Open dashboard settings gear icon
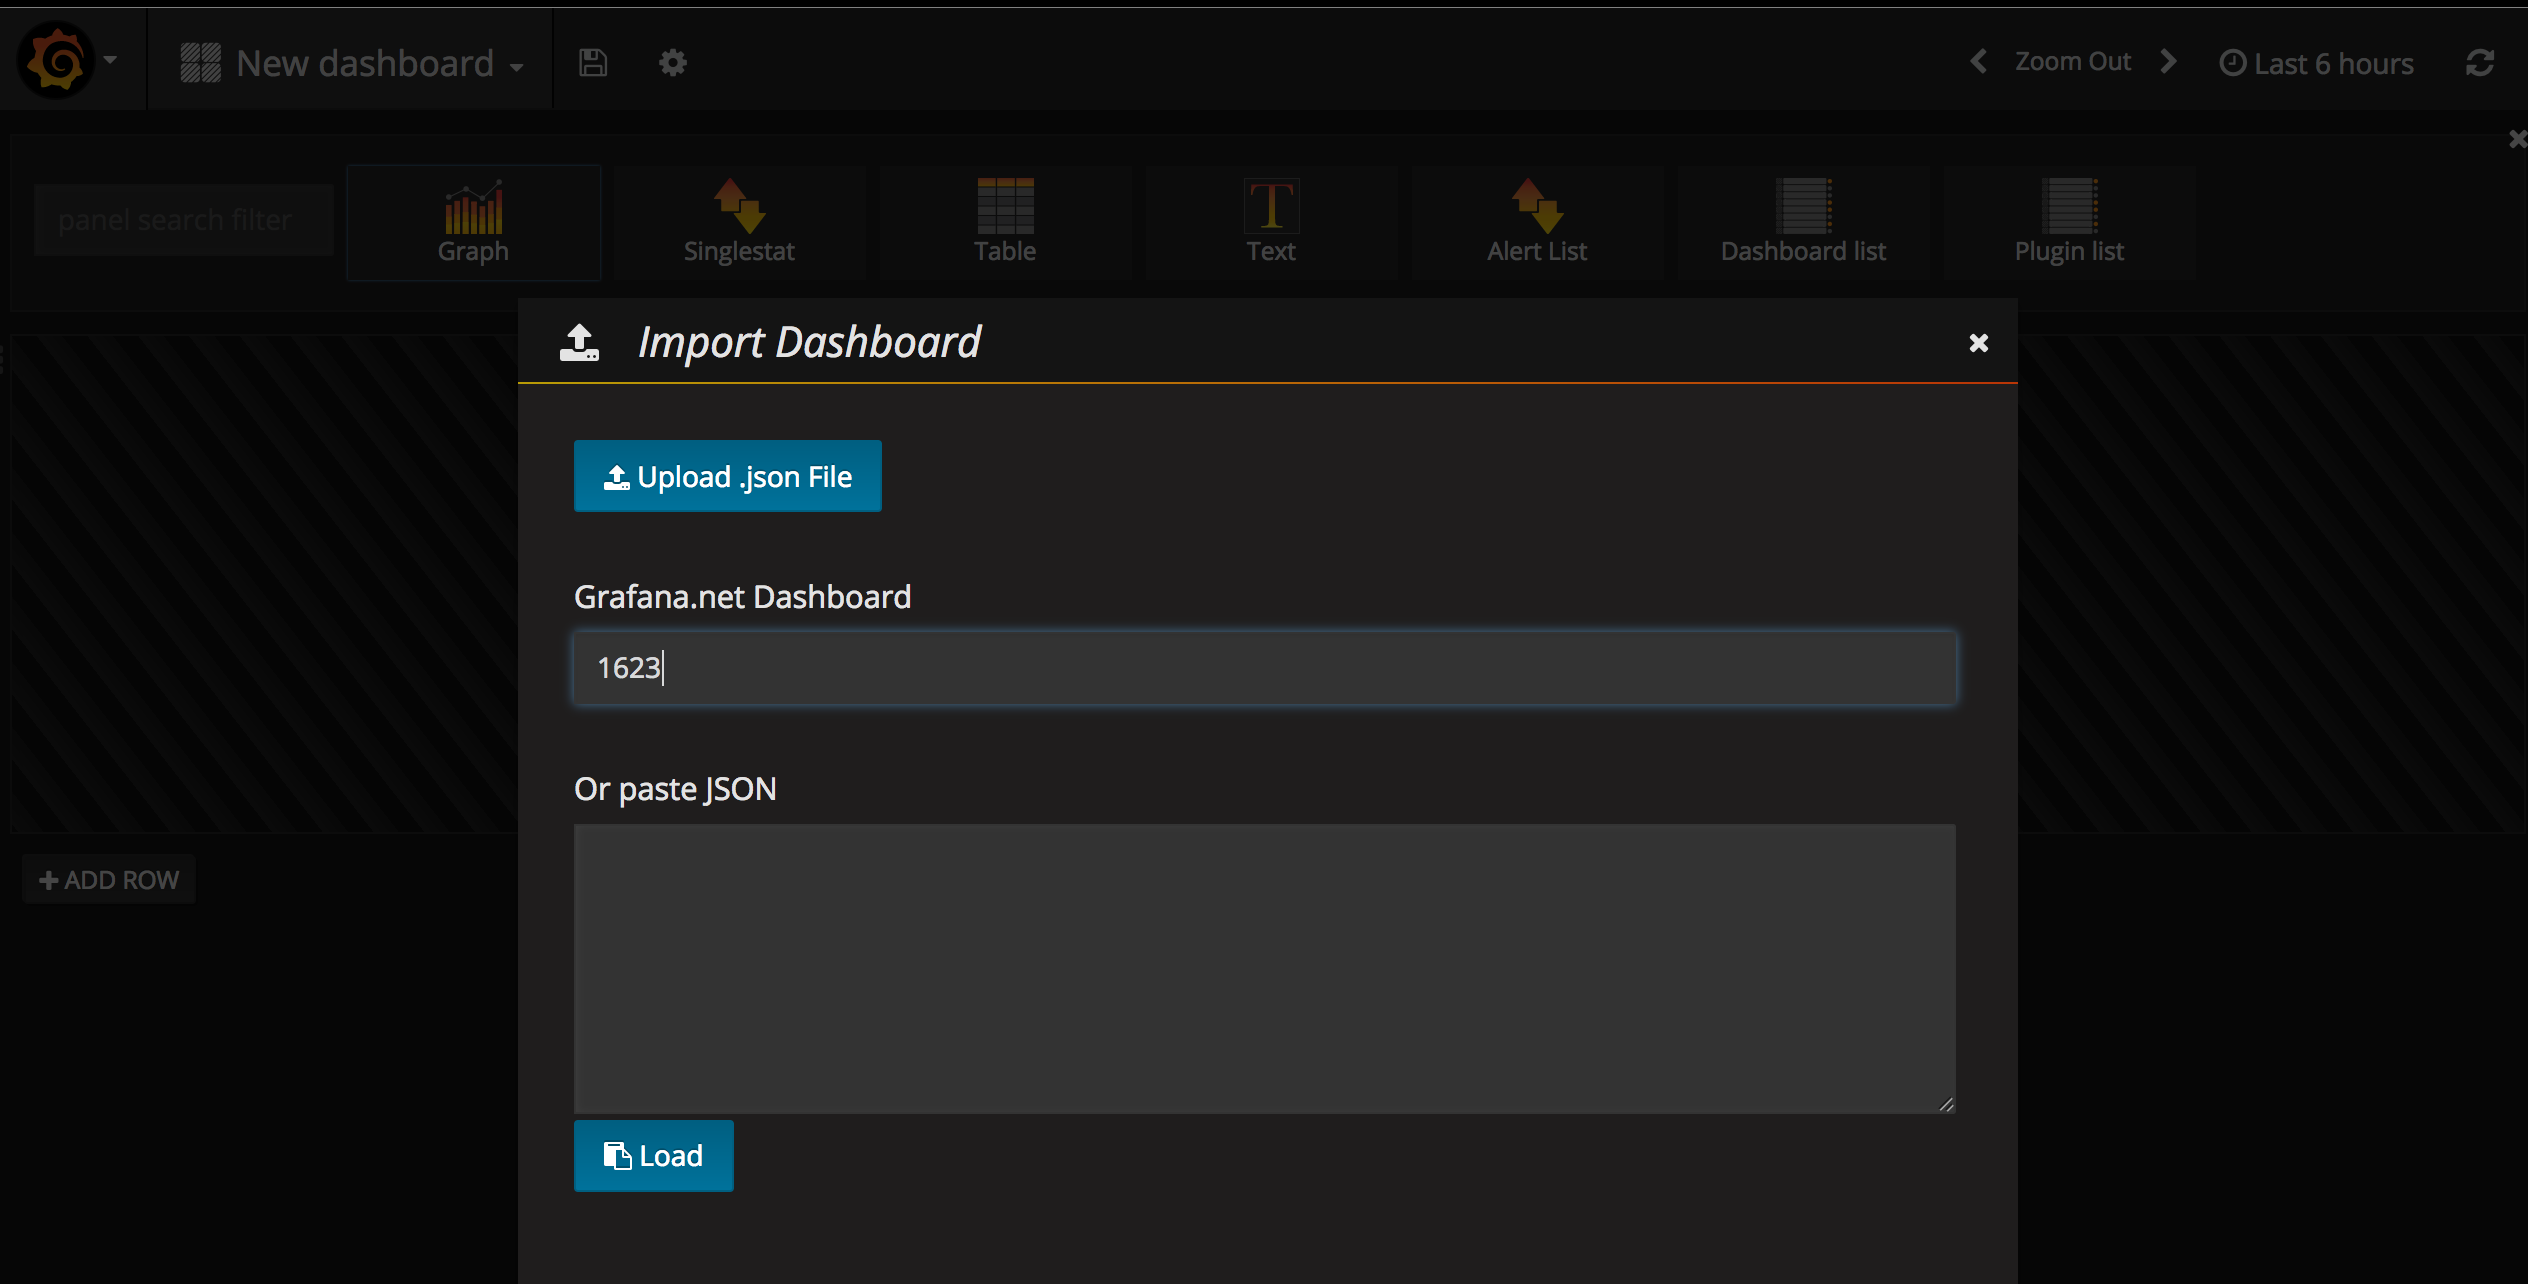 click(673, 63)
